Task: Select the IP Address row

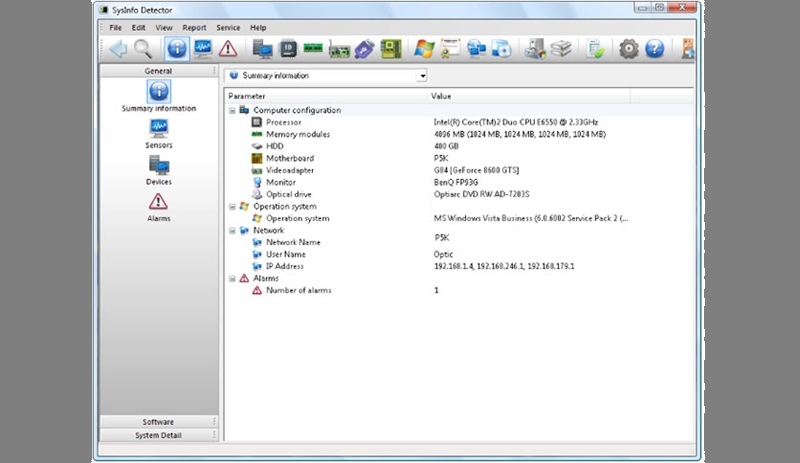Action: tap(459, 266)
